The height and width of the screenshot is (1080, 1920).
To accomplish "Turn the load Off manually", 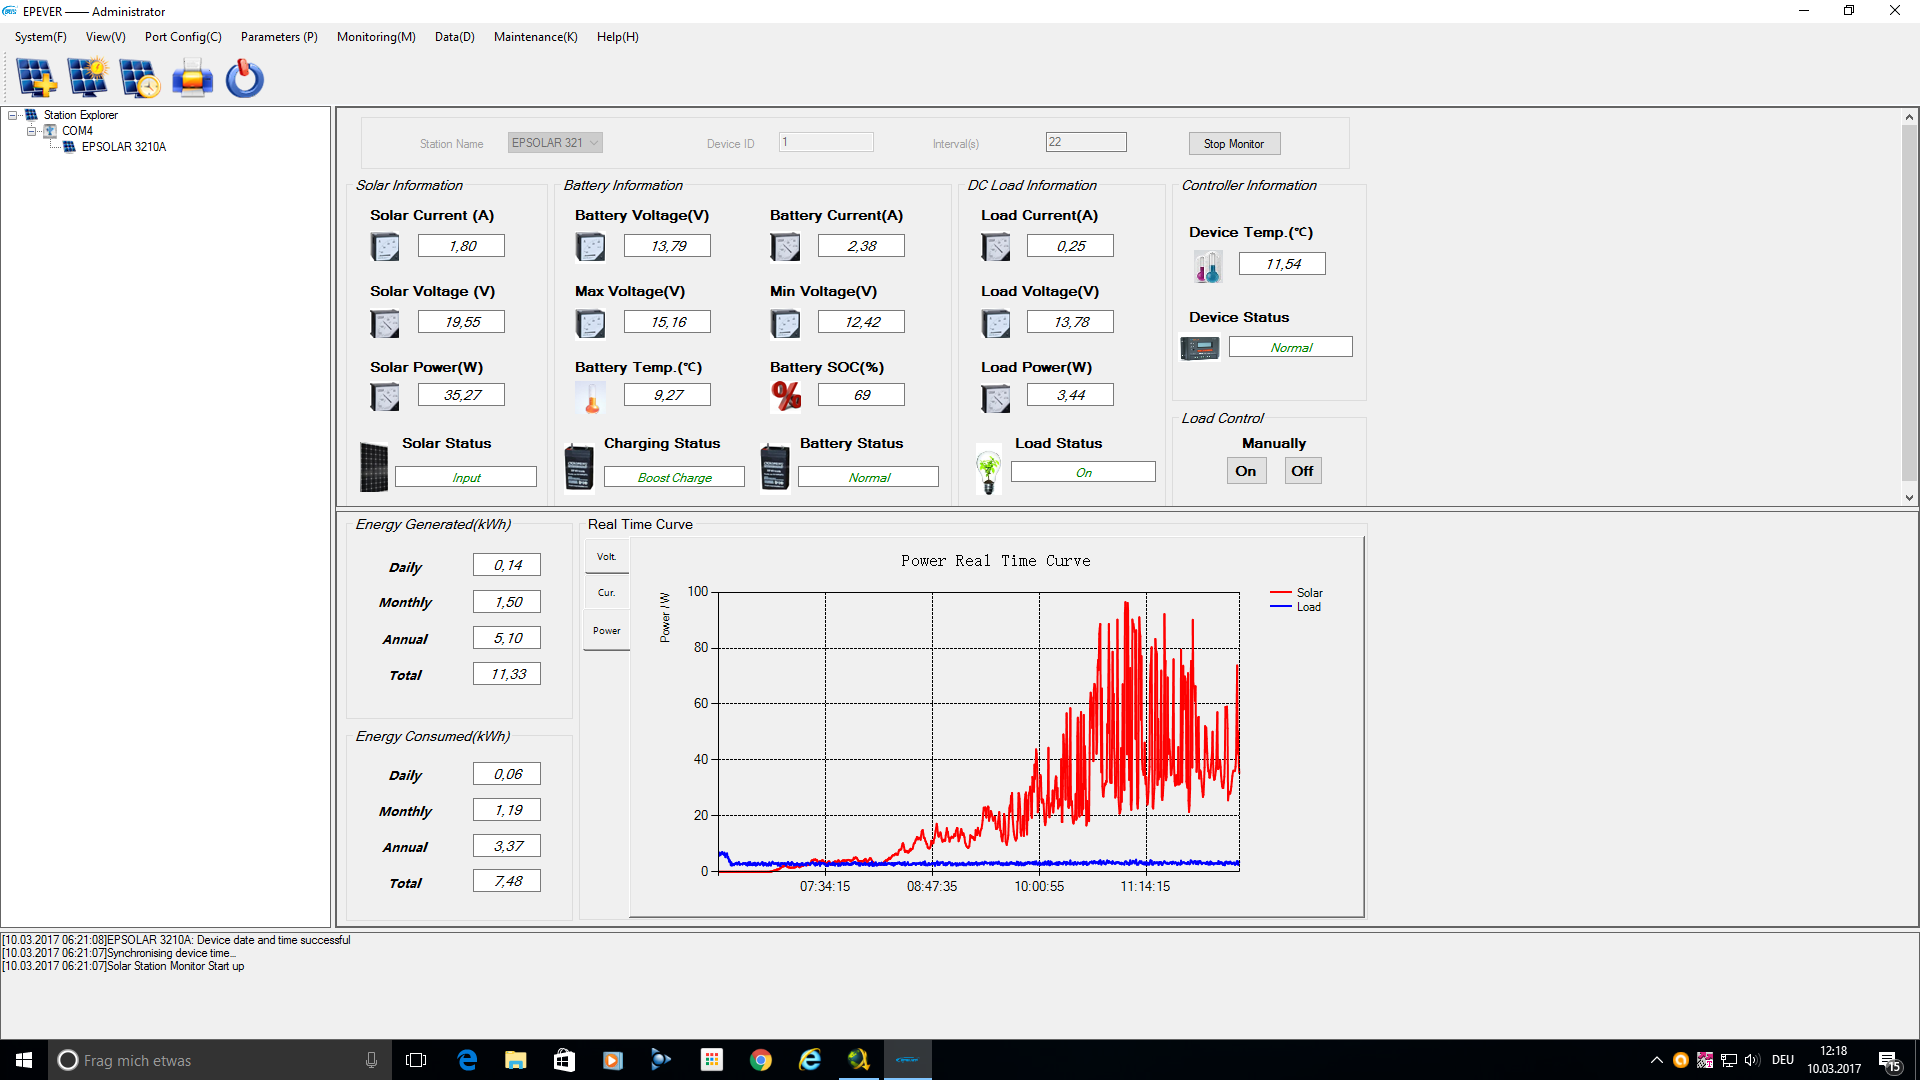I will [1301, 471].
